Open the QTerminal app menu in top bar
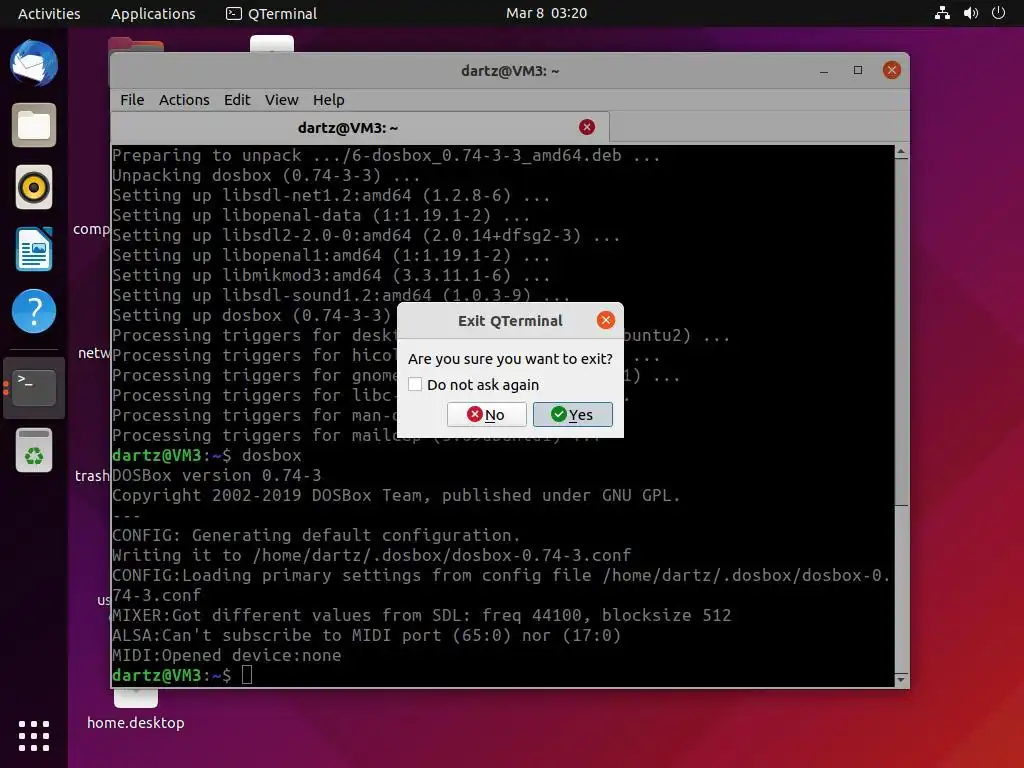Screen dimensions: 1024x768 tap(271, 13)
